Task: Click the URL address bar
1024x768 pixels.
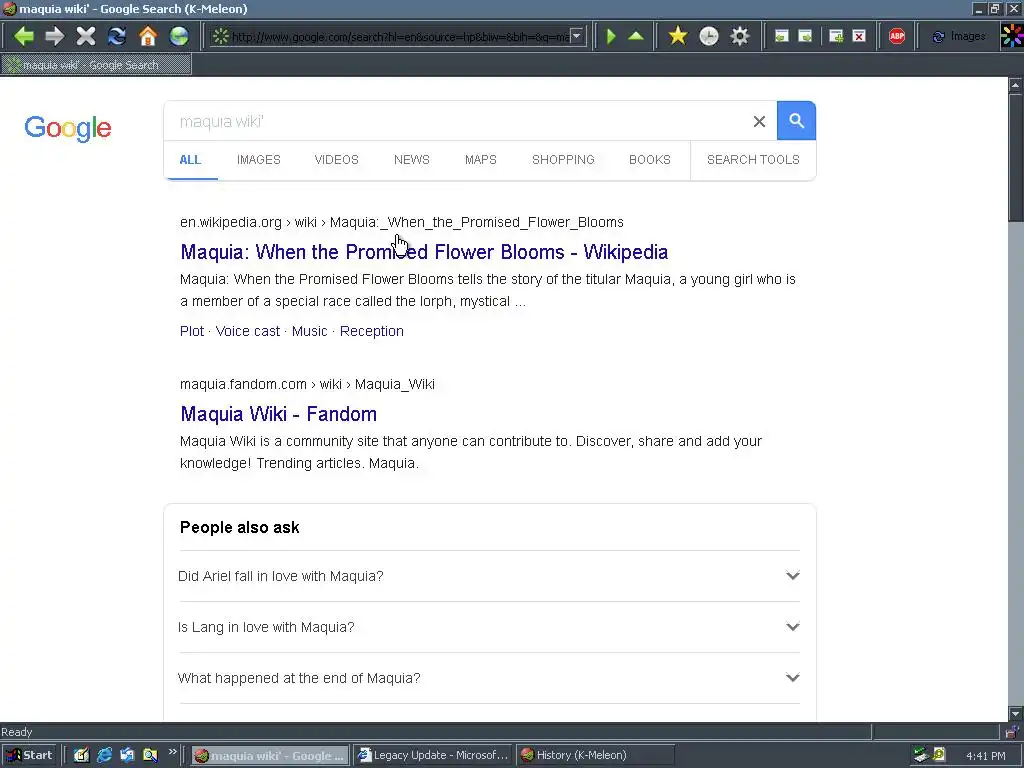Action: [x=400, y=37]
